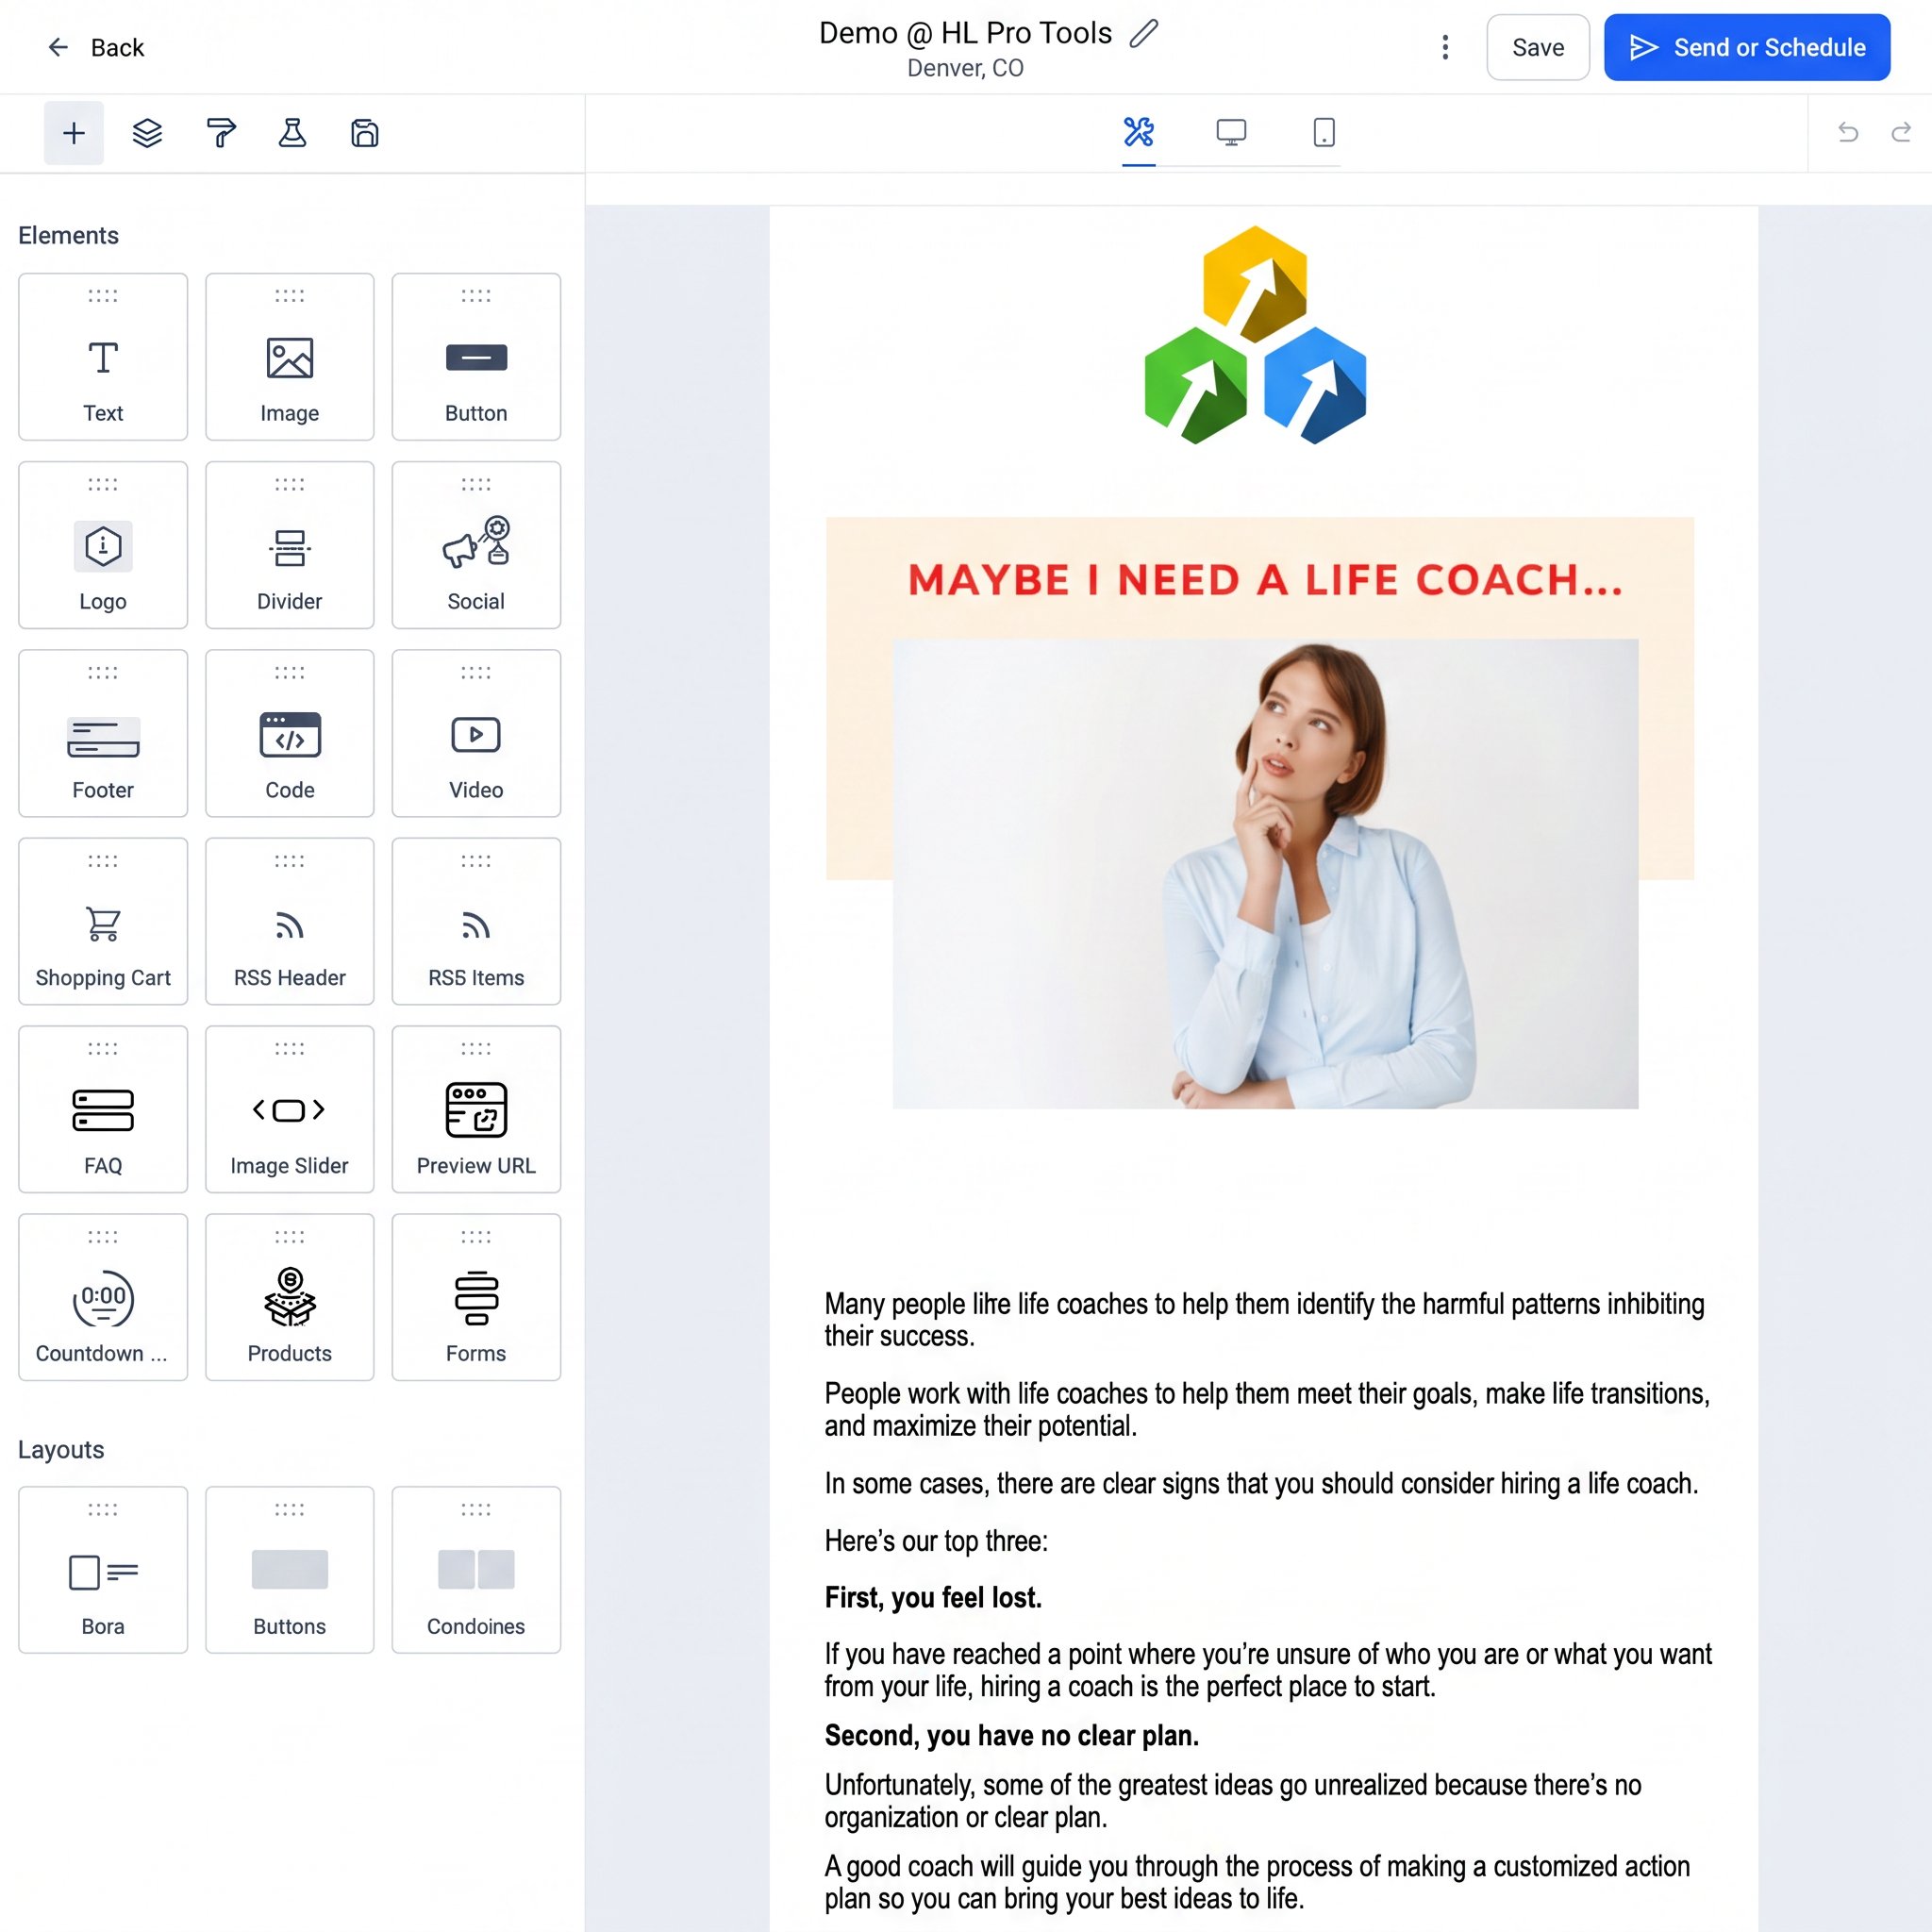Select the Footer element
The image size is (1932, 1932).
(x=103, y=733)
